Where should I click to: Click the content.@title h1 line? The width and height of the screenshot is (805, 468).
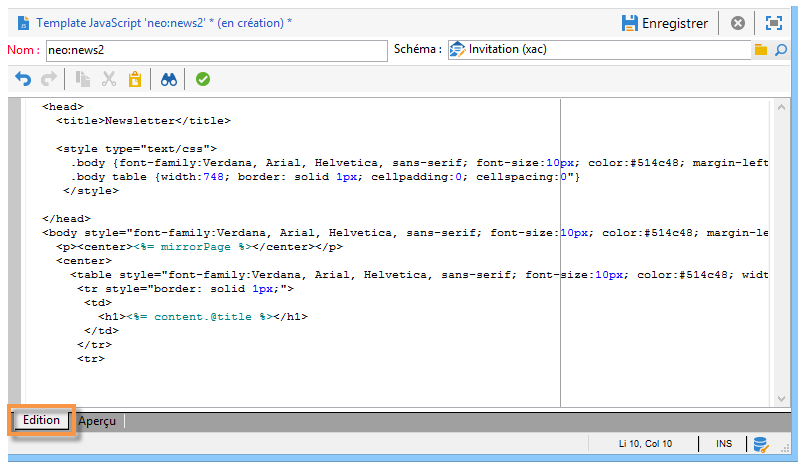tap(203, 317)
